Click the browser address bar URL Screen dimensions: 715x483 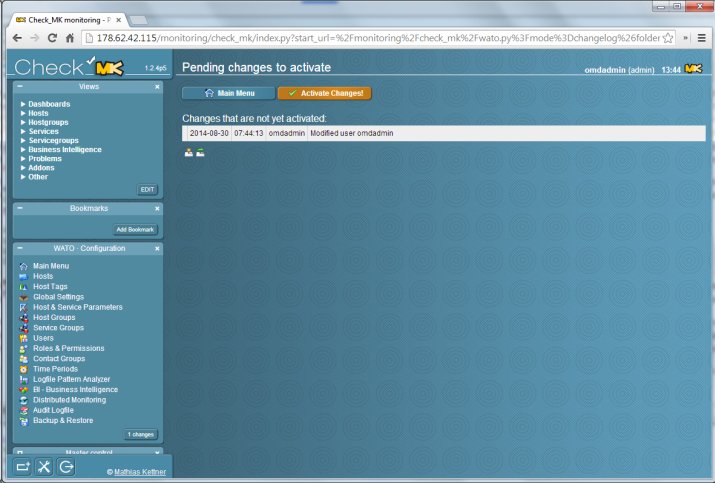click(378, 38)
